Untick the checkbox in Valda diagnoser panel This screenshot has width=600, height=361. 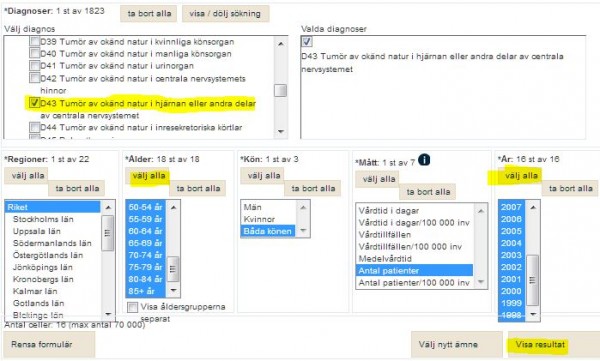click(x=307, y=41)
